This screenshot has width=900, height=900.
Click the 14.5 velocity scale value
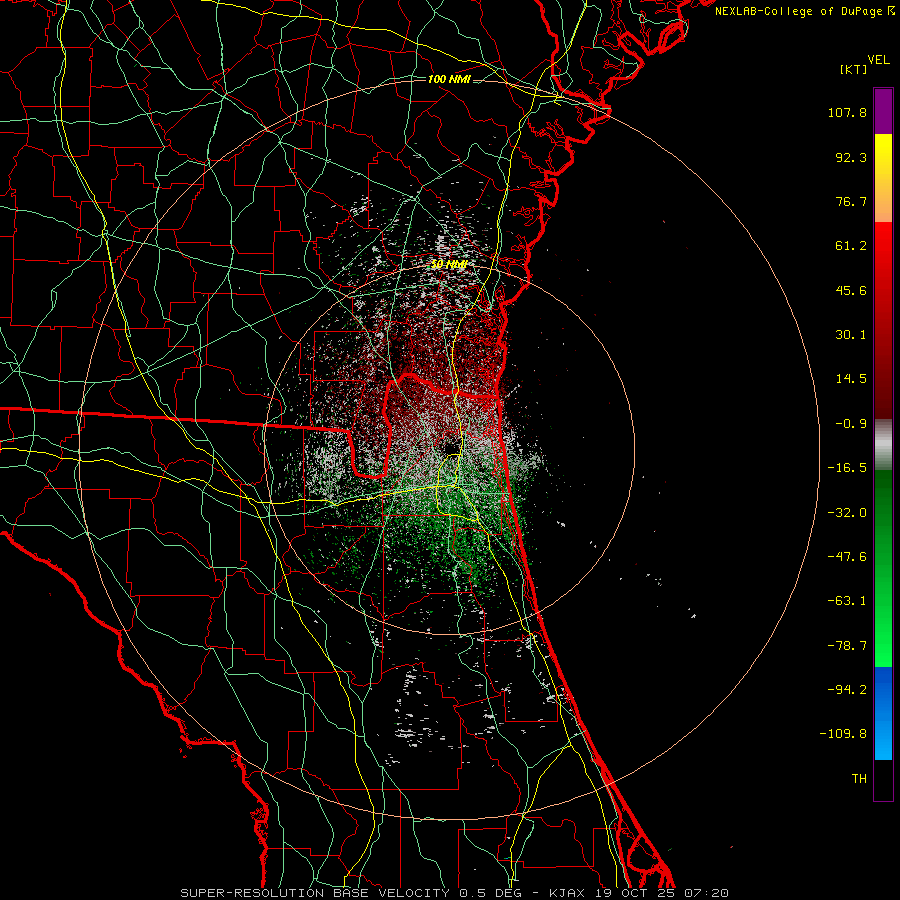click(x=851, y=379)
